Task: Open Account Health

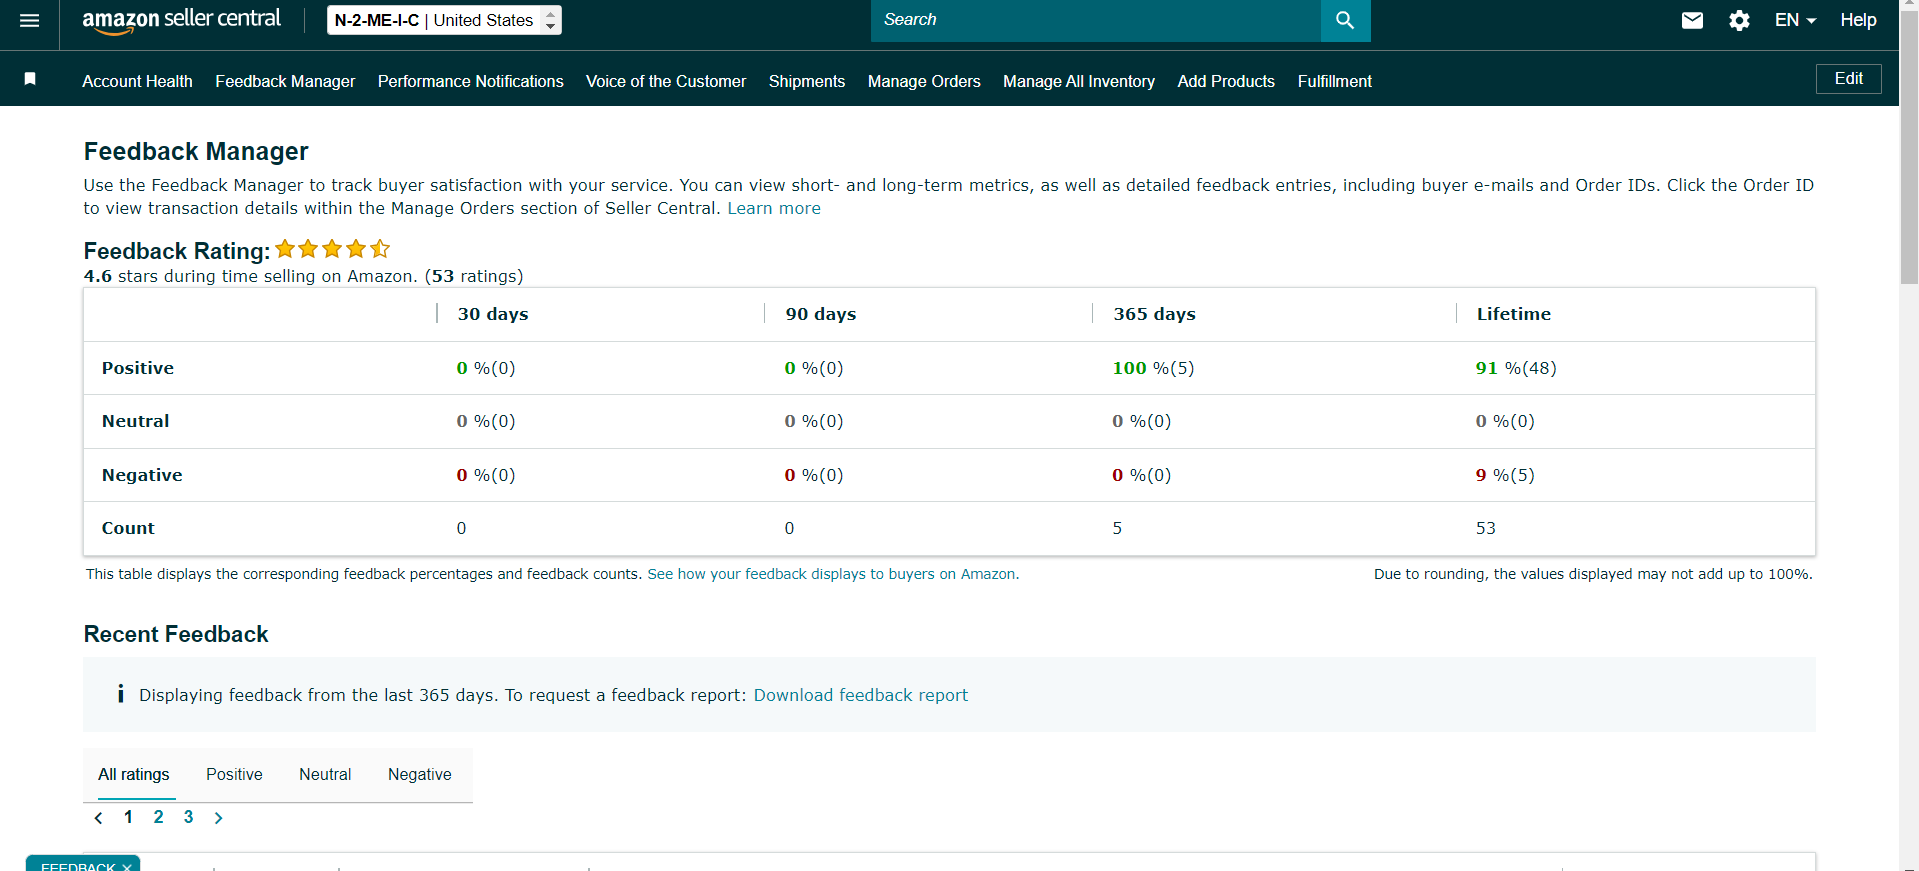Action: tap(137, 81)
